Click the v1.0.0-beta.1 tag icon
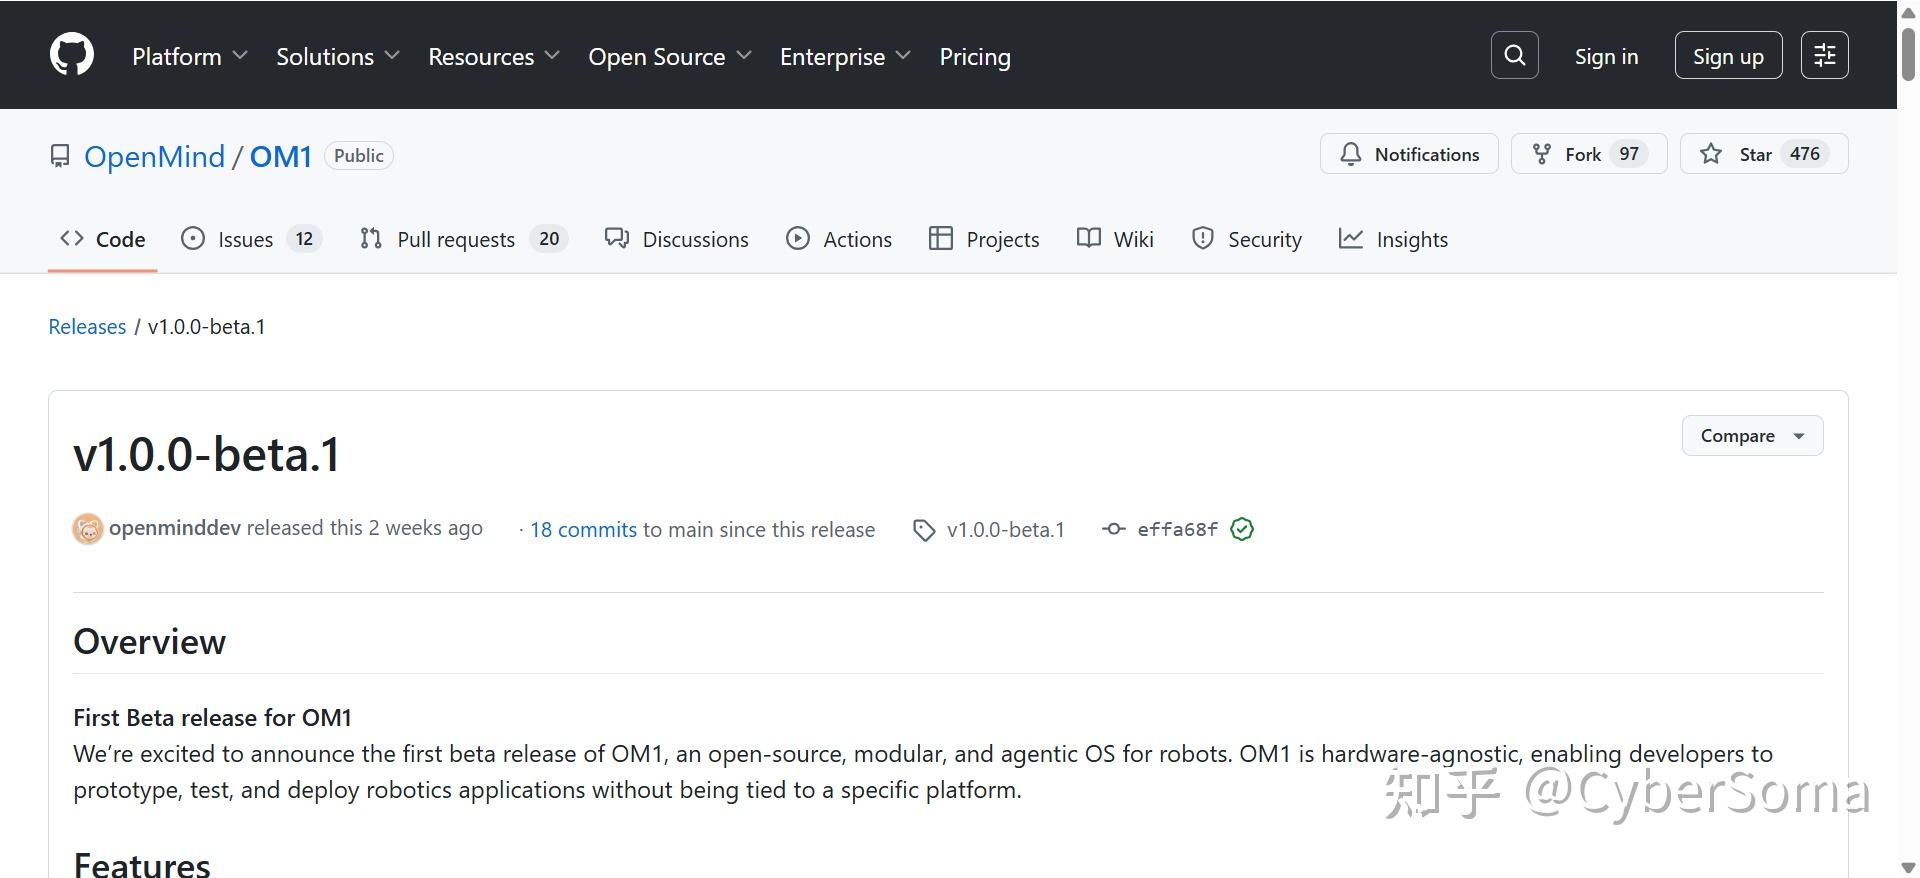This screenshot has width=1920, height=878. 924,530
